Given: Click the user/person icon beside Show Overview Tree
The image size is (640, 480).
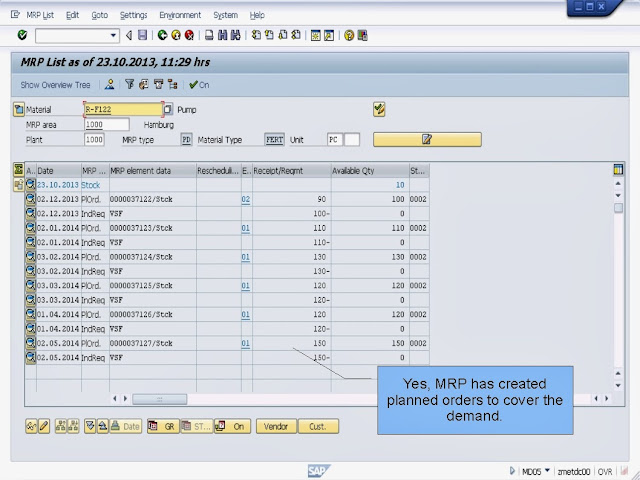Looking at the screenshot, I should click(x=109, y=84).
